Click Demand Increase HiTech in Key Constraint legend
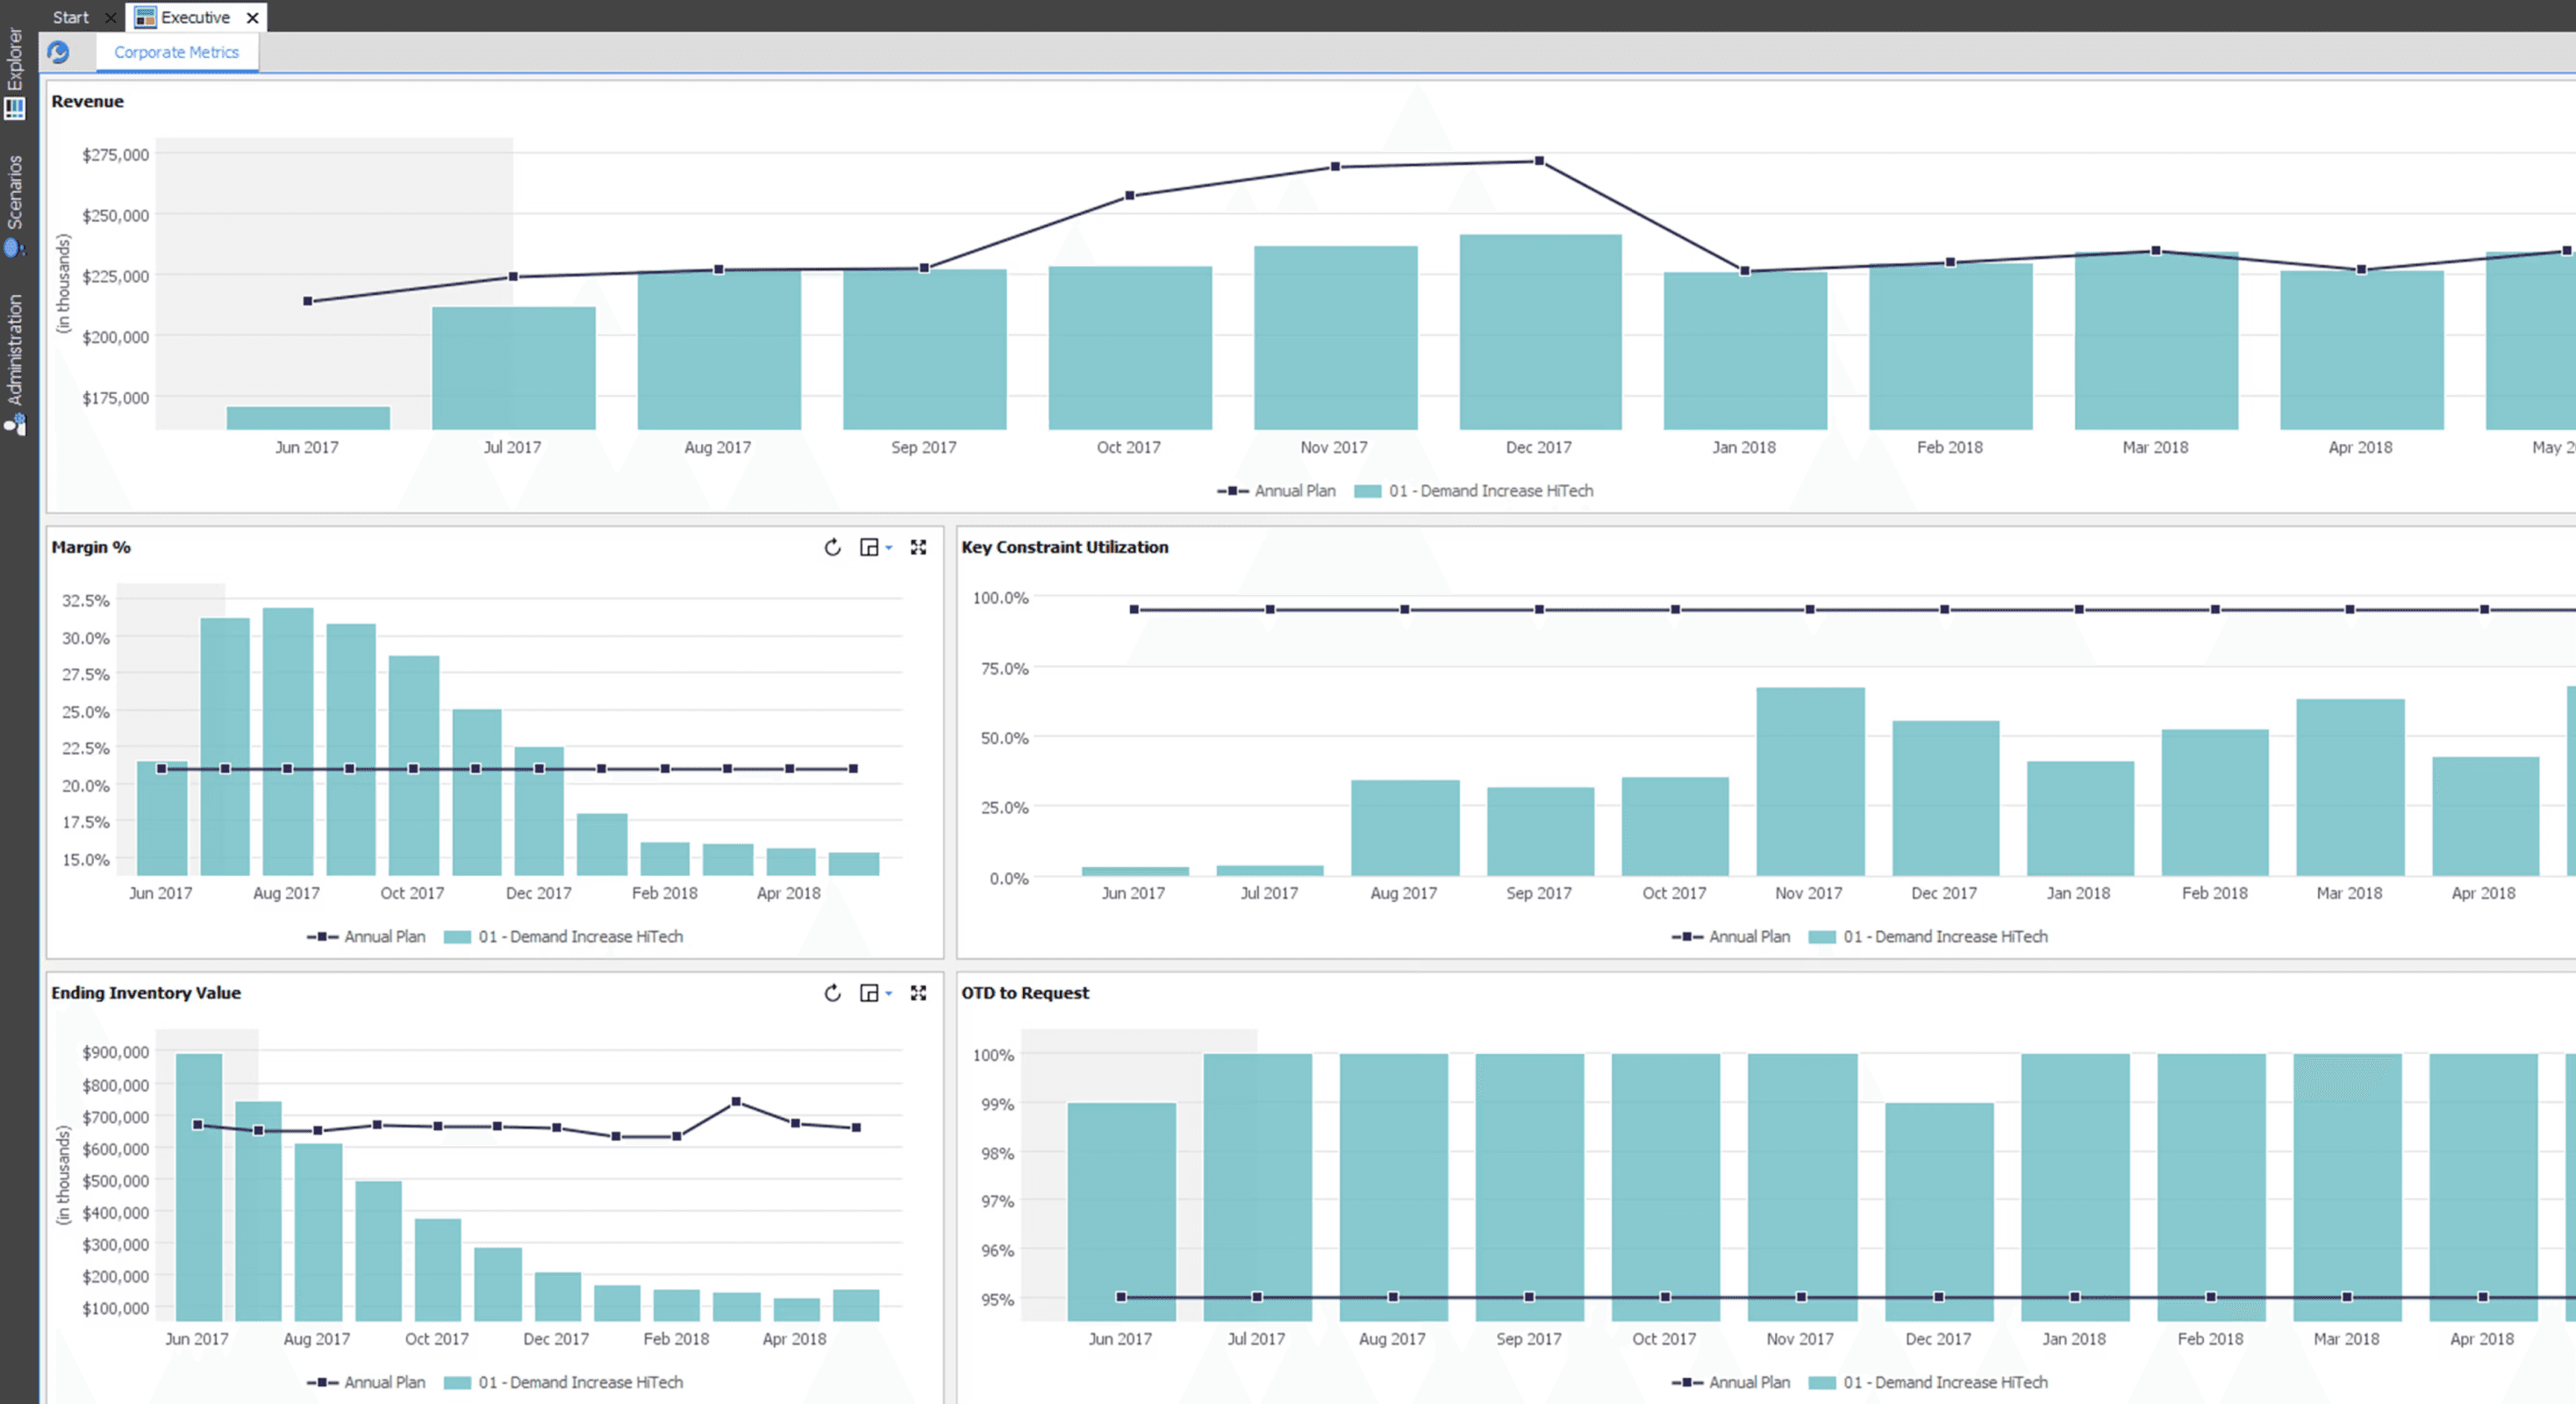Image resolution: width=2576 pixels, height=1404 pixels. point(1945,937)
